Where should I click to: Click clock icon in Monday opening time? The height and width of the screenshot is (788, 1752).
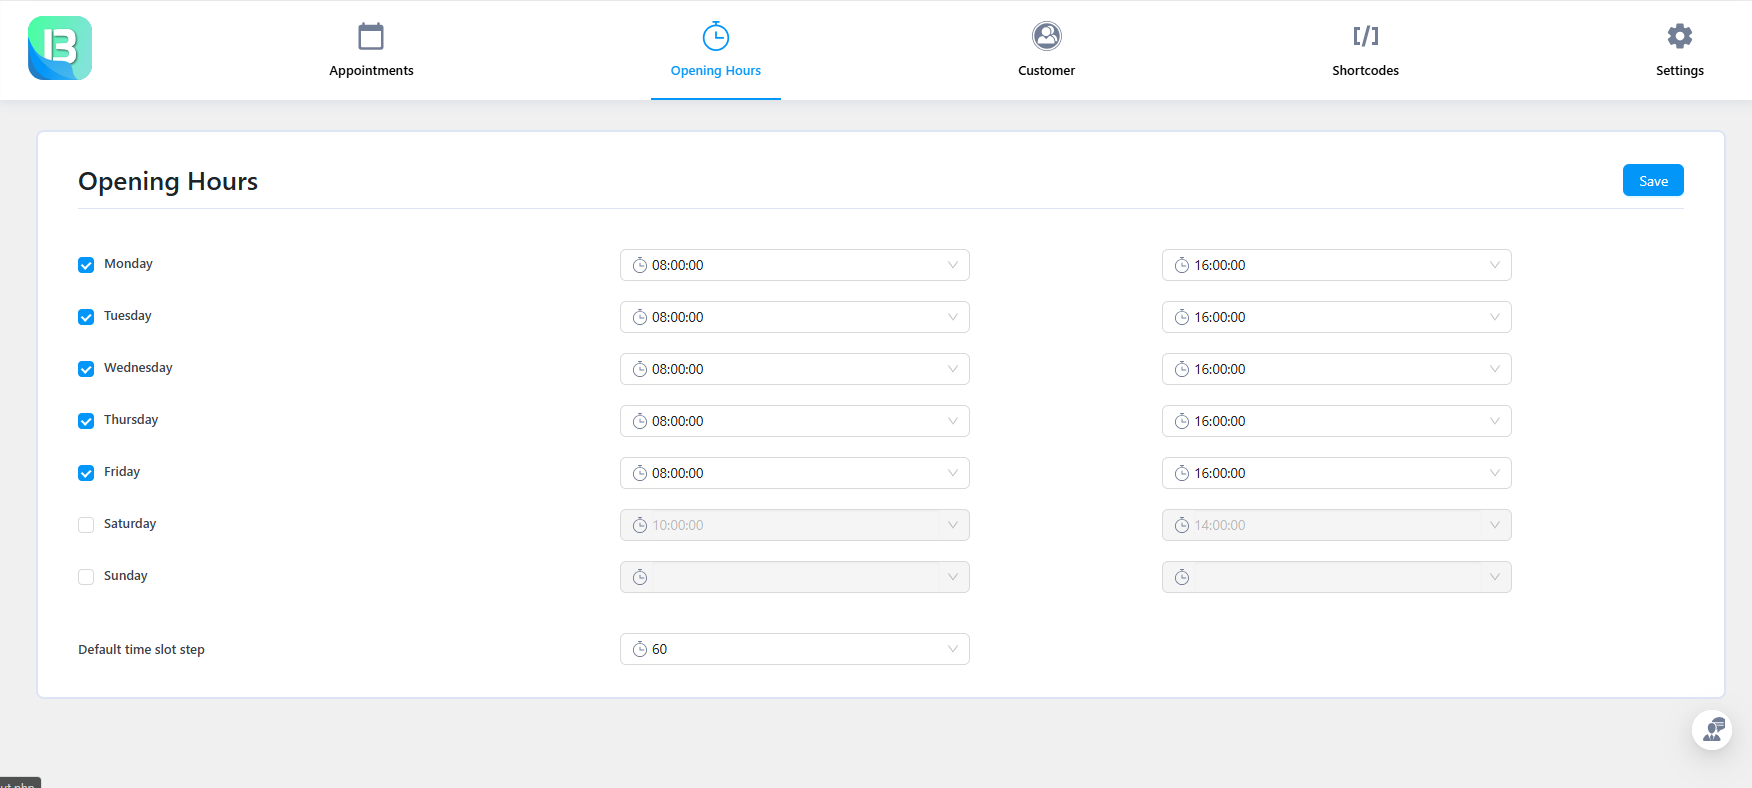(x=640, y=265)
